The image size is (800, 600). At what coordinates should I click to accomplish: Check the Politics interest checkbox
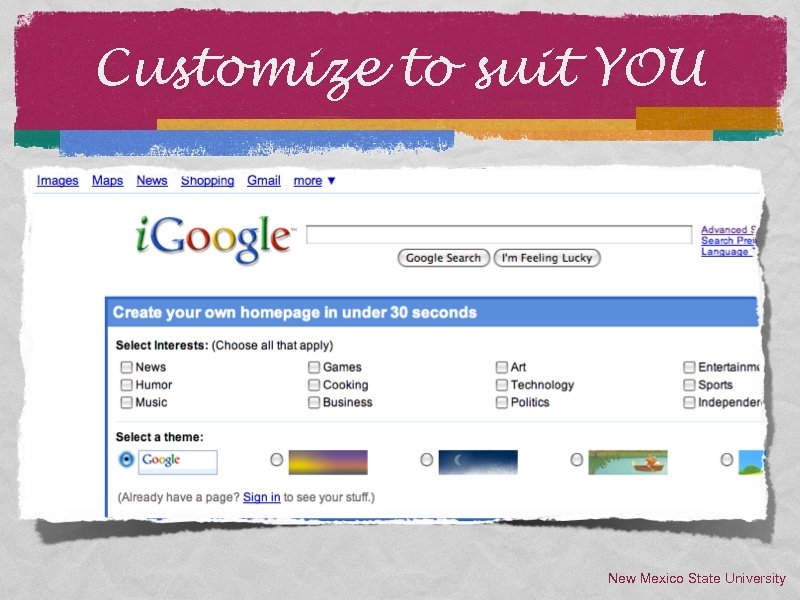click(502, 403)
